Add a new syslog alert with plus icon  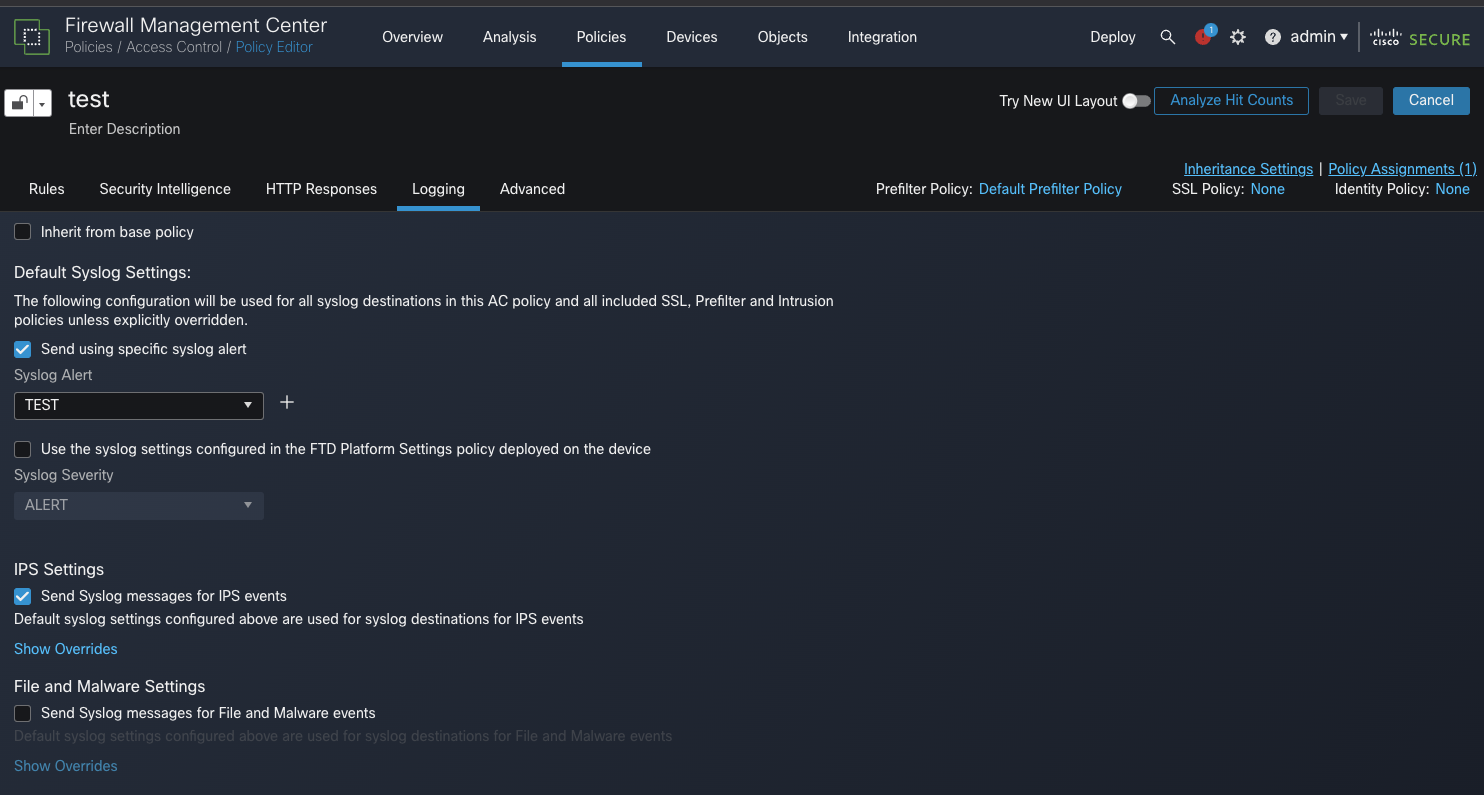tap(287, 402)
